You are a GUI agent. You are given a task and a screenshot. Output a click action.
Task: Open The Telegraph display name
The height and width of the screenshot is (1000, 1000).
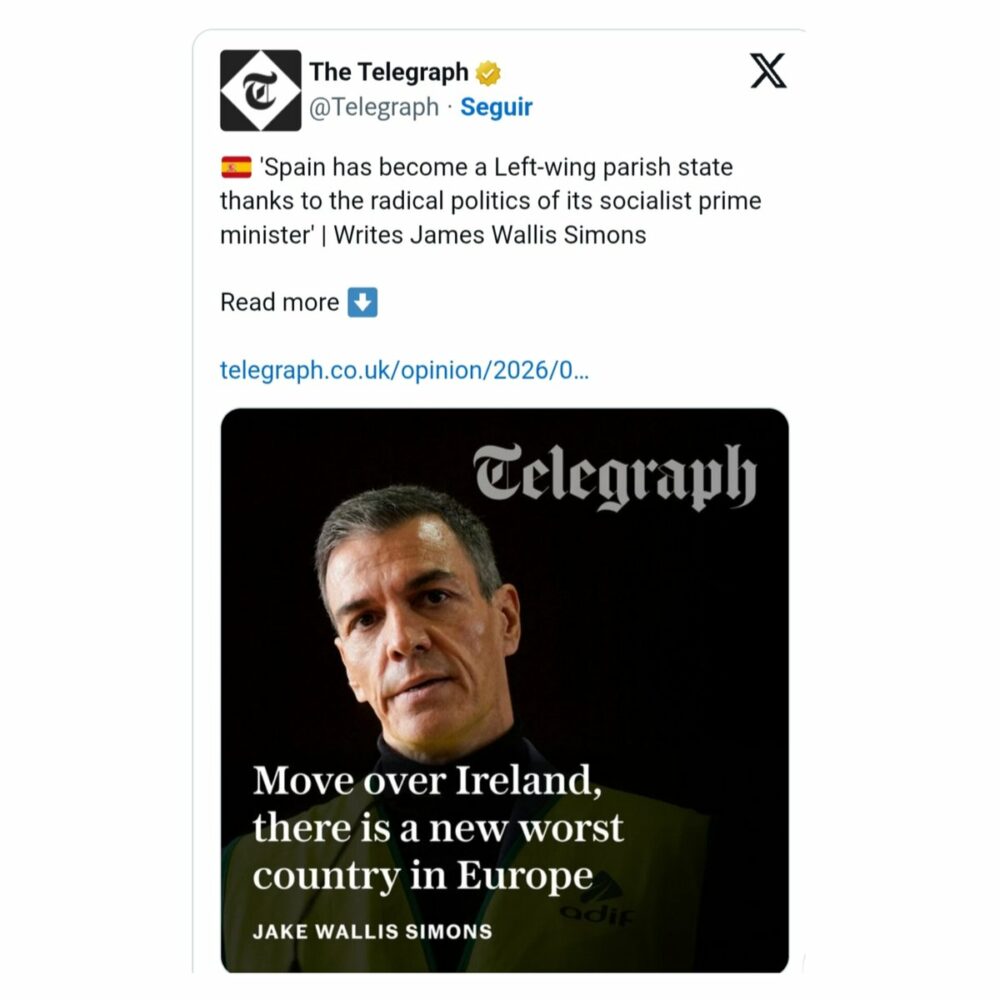click(388, 72)
